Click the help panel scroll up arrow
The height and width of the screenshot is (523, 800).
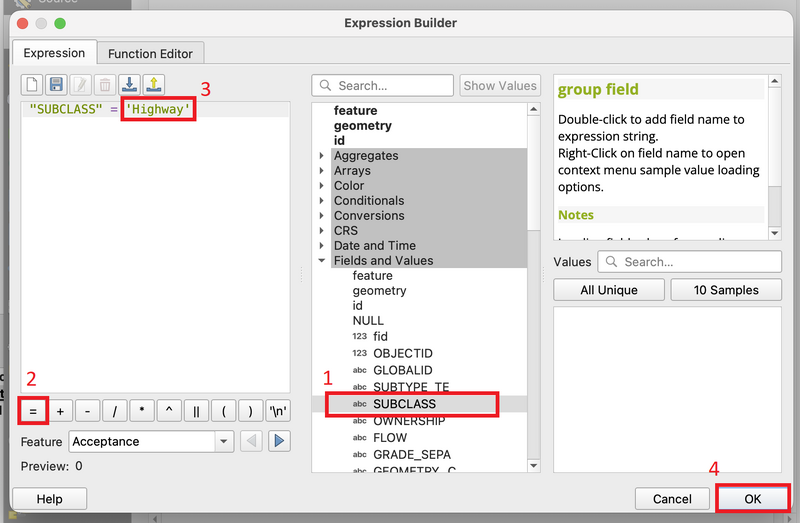[x=774, y=81]
